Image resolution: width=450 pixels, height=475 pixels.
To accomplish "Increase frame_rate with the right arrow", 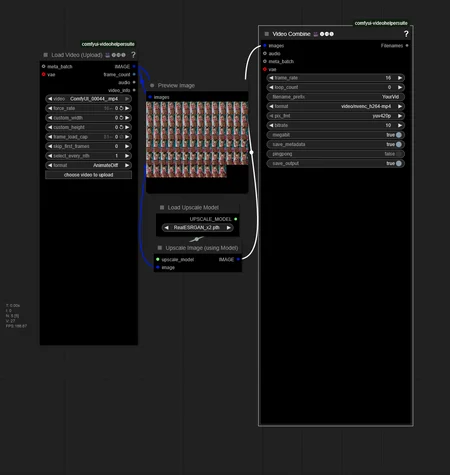I will point(400,78).
